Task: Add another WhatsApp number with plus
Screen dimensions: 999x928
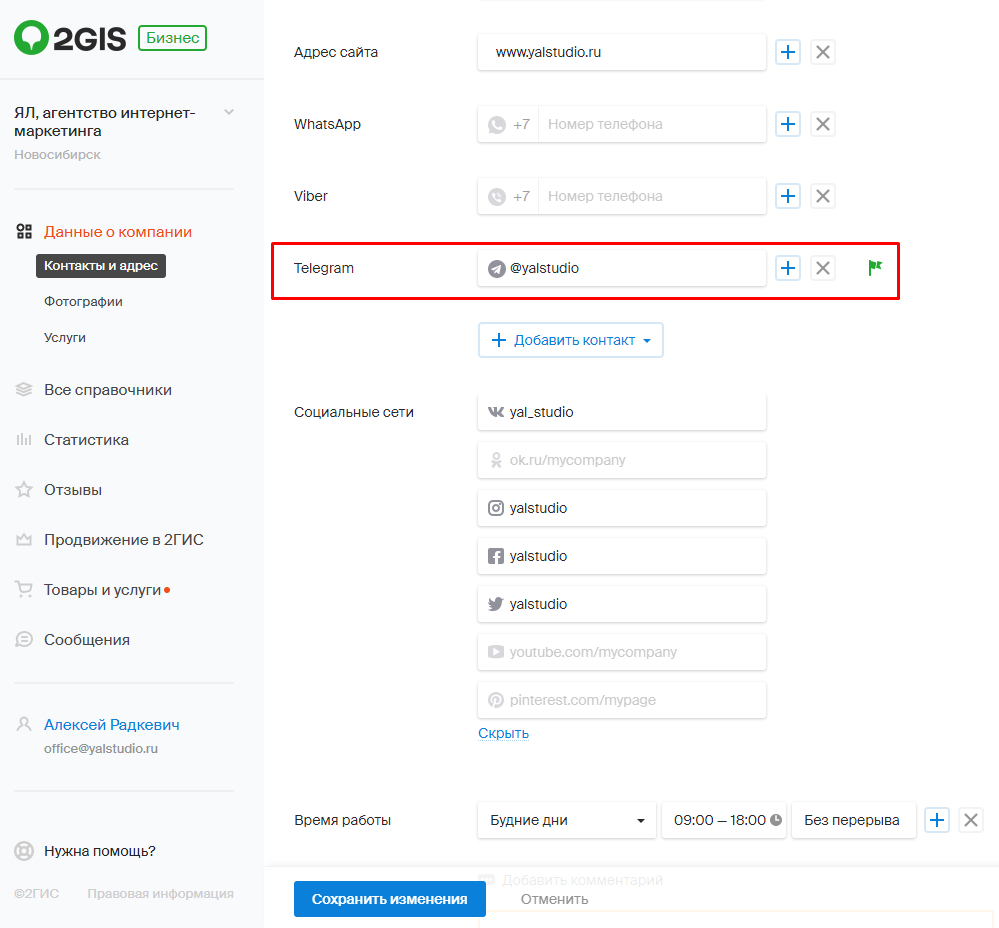Action: click(788, 124)
